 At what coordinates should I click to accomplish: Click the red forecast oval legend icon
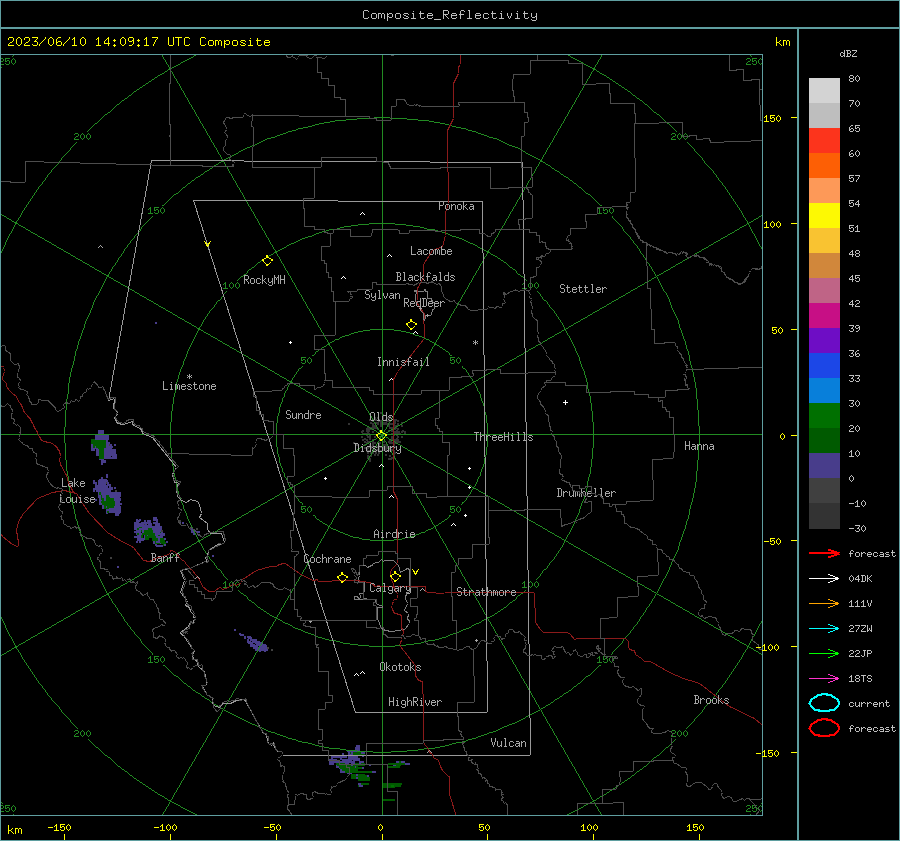click(x=824, y=728)
